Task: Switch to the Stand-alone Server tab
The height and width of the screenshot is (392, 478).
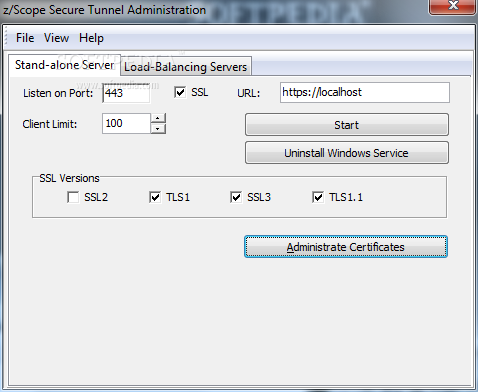Action: (x=65, y=65)
